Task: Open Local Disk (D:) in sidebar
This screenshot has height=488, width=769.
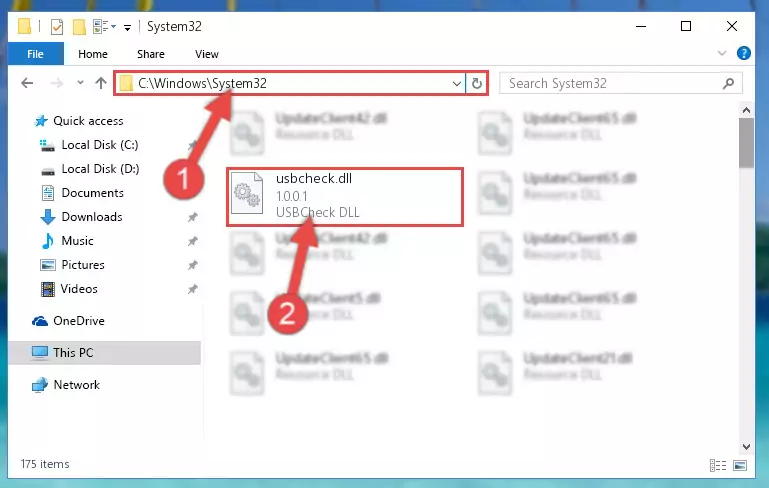Action: (100, 169)
